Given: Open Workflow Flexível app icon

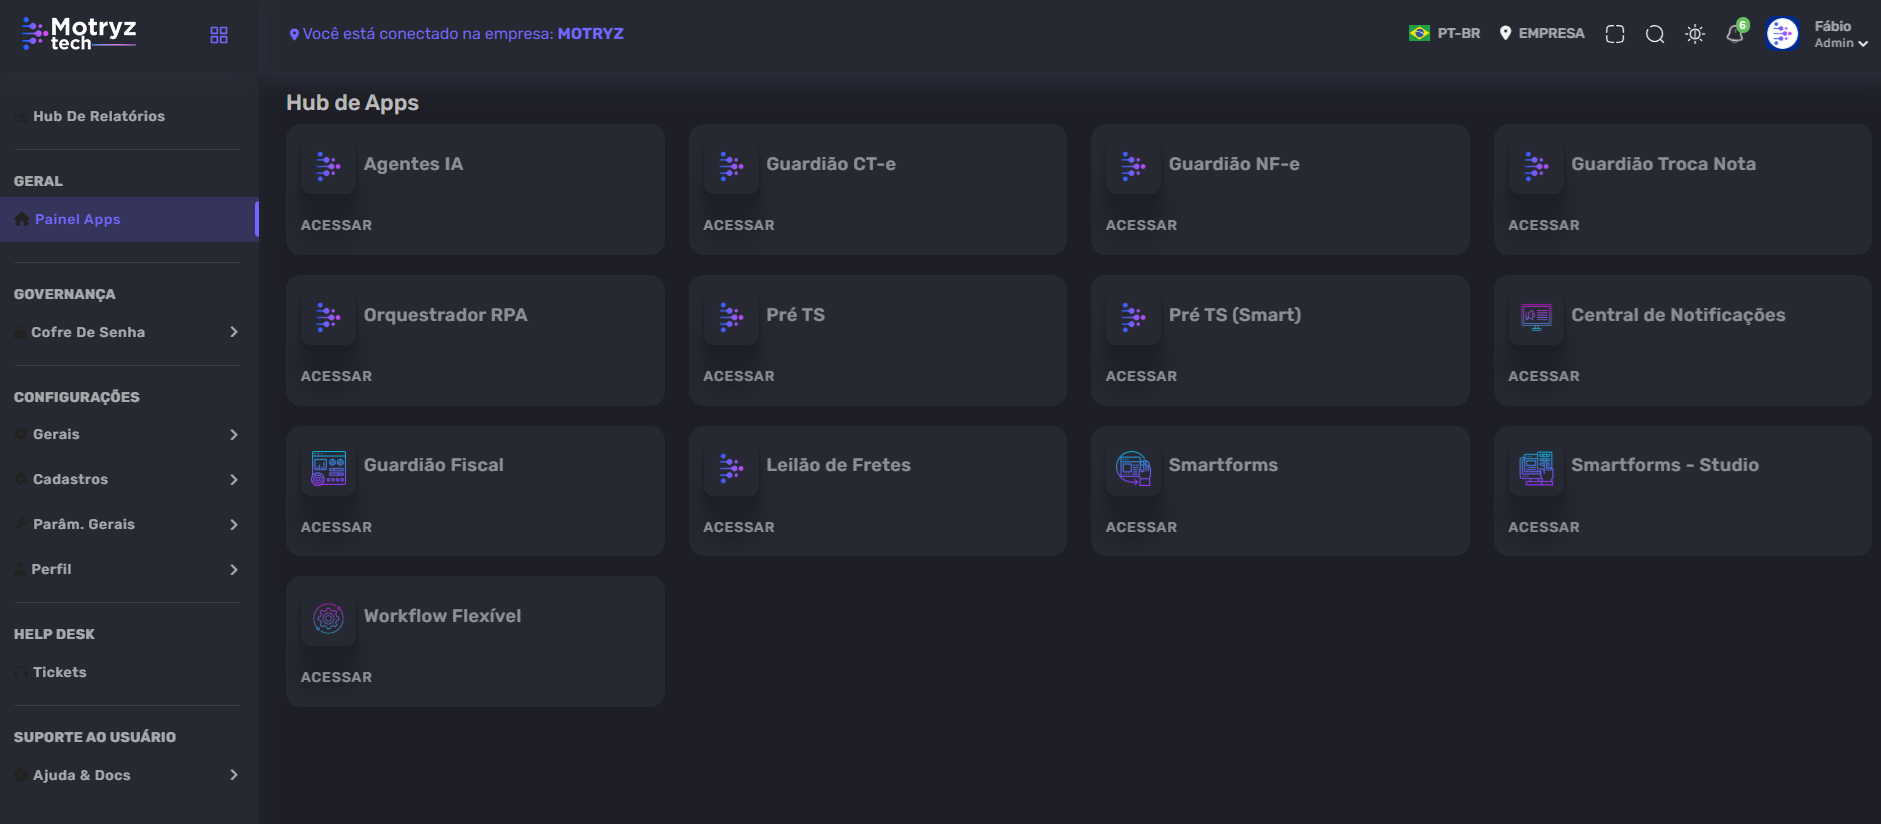Looking at the screenshot, I should point(328,618).
